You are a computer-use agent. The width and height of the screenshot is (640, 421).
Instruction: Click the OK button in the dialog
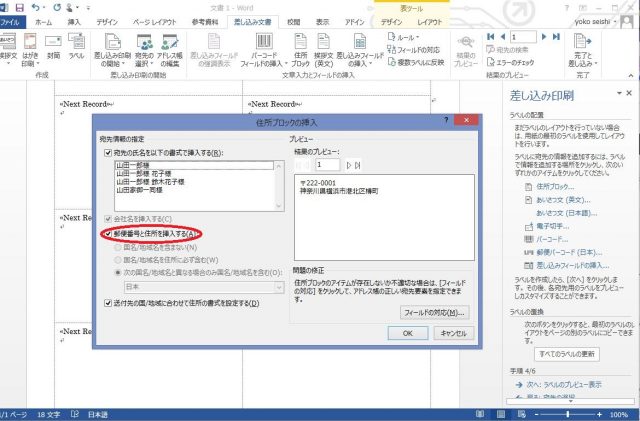(408, 332)
